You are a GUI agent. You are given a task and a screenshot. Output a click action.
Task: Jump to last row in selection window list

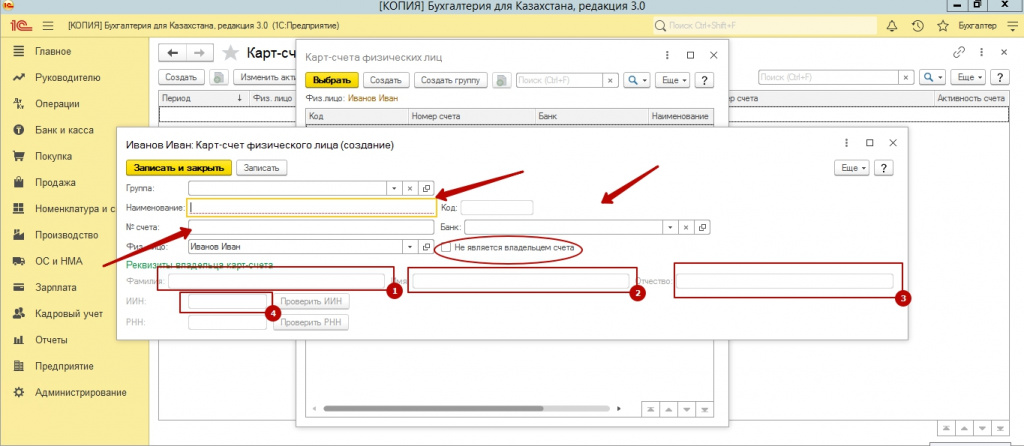tap(703, 409)
